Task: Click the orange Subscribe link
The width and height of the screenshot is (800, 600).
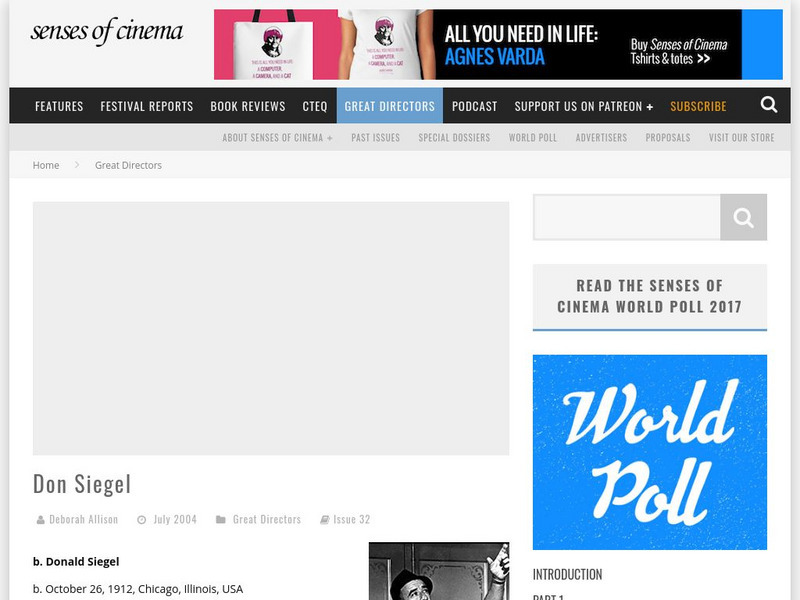Action: [698, 106]
